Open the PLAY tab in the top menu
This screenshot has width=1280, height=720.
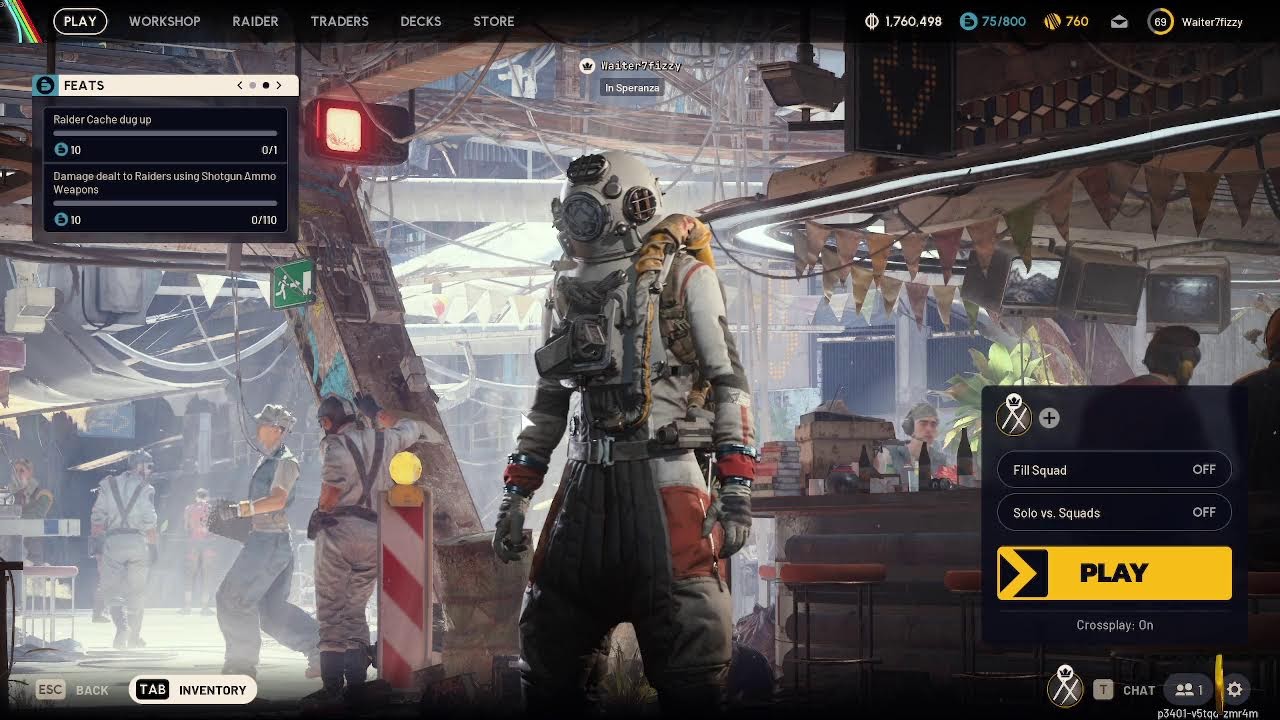[80, 21]
